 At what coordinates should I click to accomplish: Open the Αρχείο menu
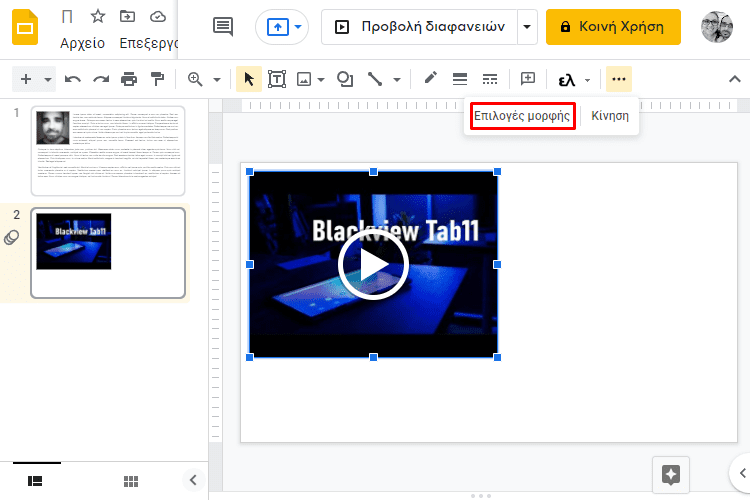(x=82, y=43)
